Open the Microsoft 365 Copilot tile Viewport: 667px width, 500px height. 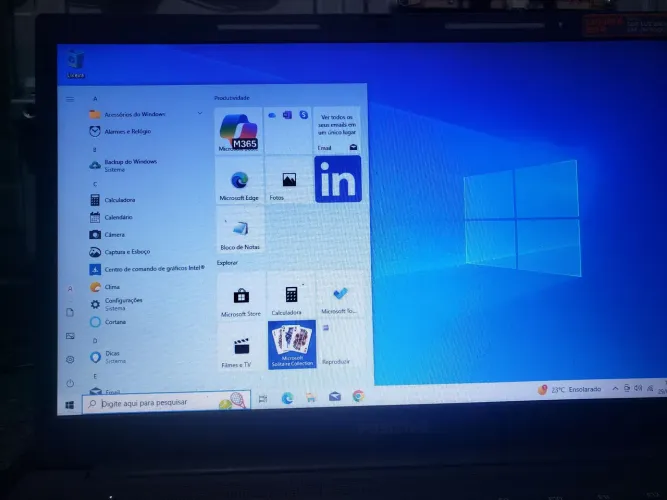(239, 131)
